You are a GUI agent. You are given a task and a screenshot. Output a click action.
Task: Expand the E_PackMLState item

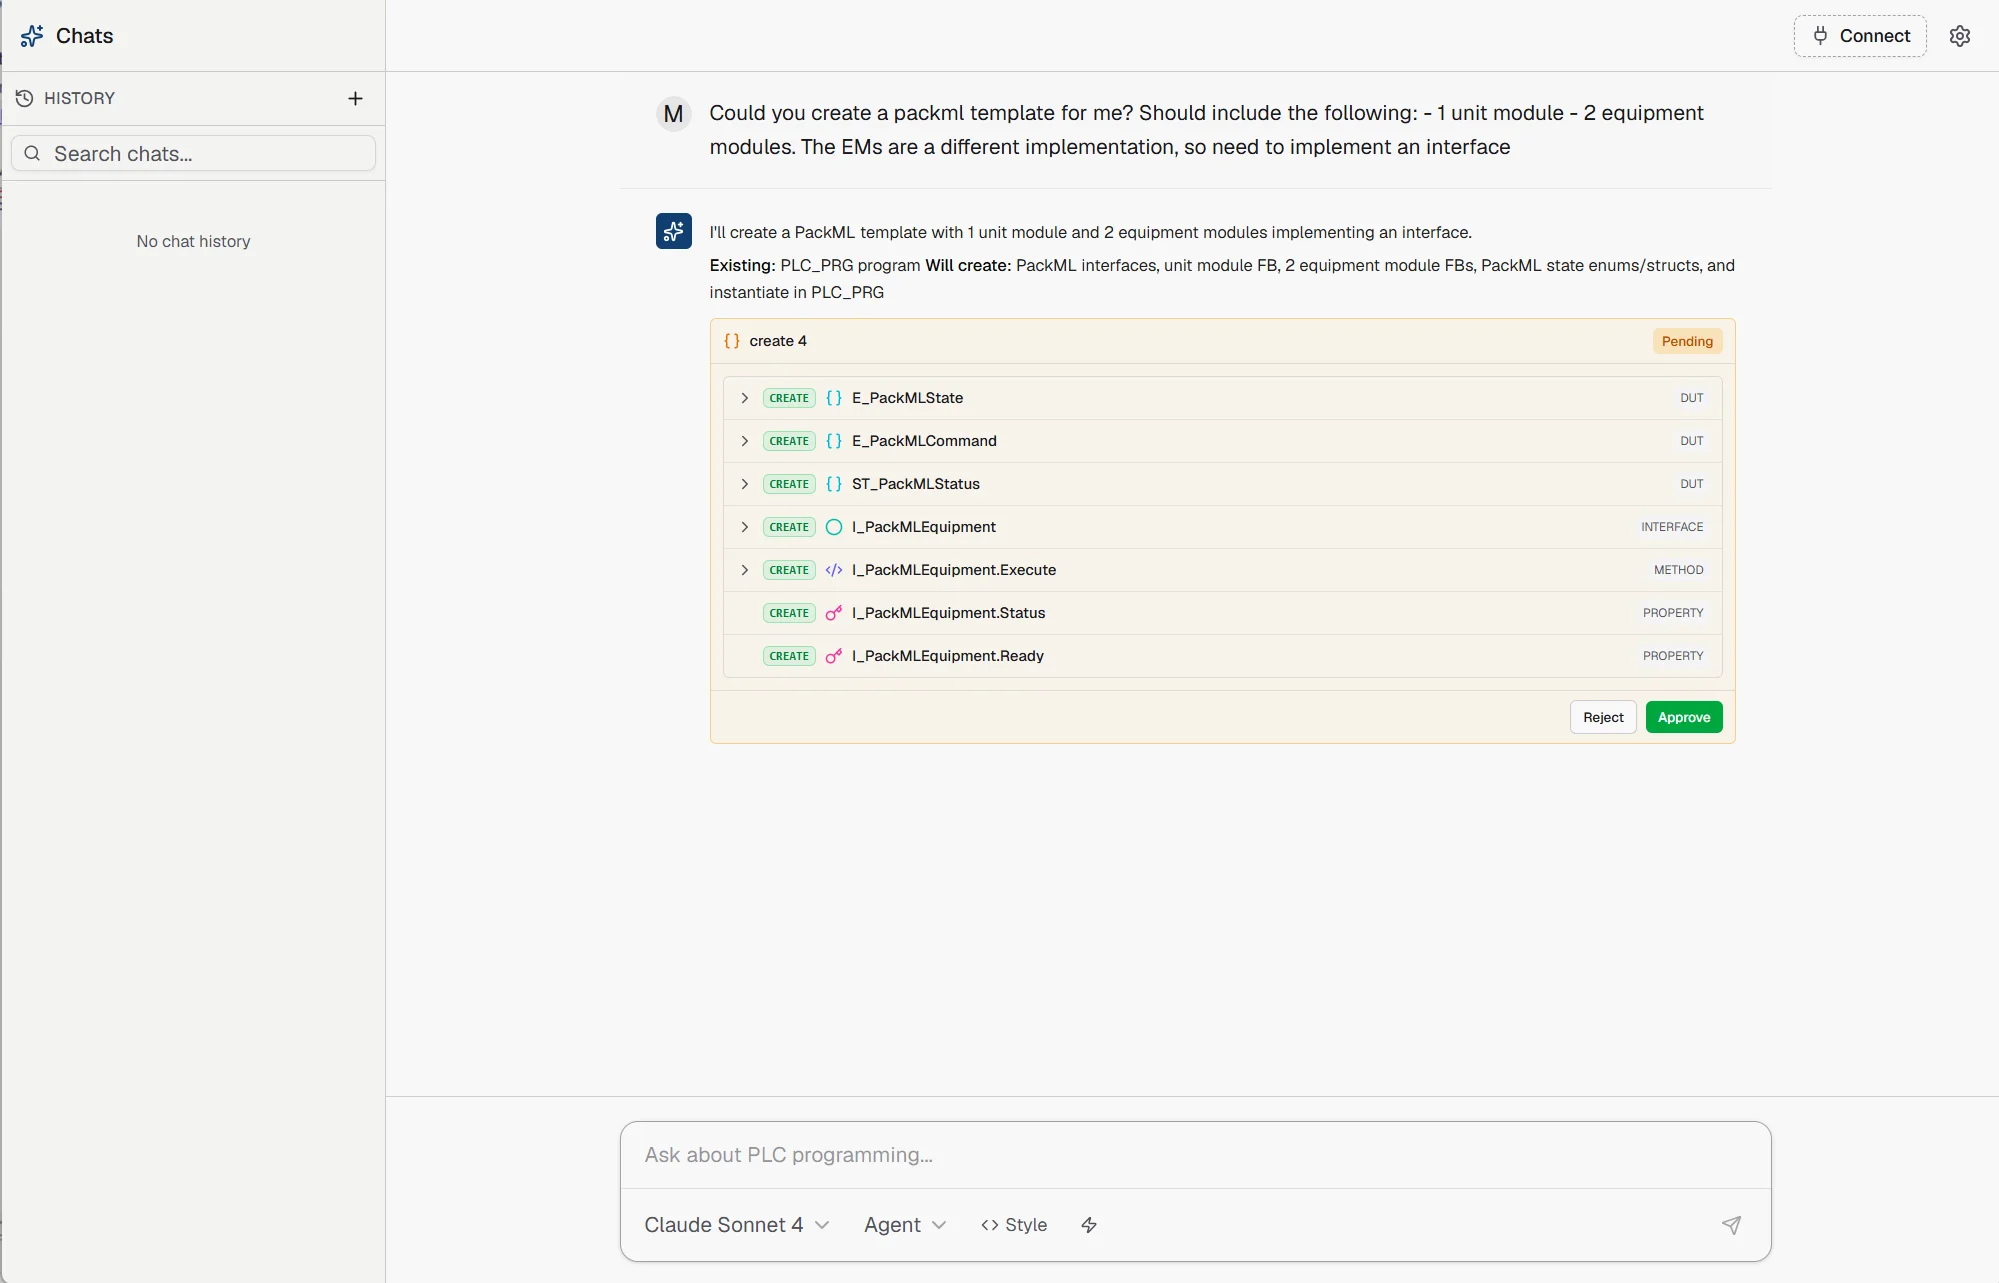pyautogui.click(x=744, y=398)
